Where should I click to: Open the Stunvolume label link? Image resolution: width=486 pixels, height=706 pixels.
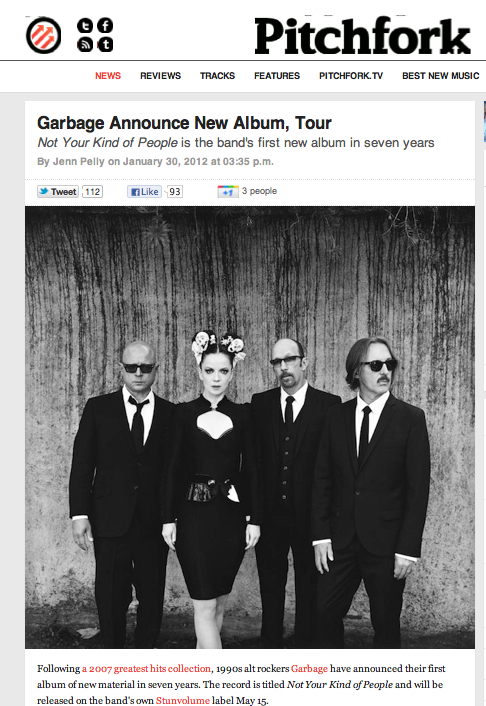(x=182, y=701)
